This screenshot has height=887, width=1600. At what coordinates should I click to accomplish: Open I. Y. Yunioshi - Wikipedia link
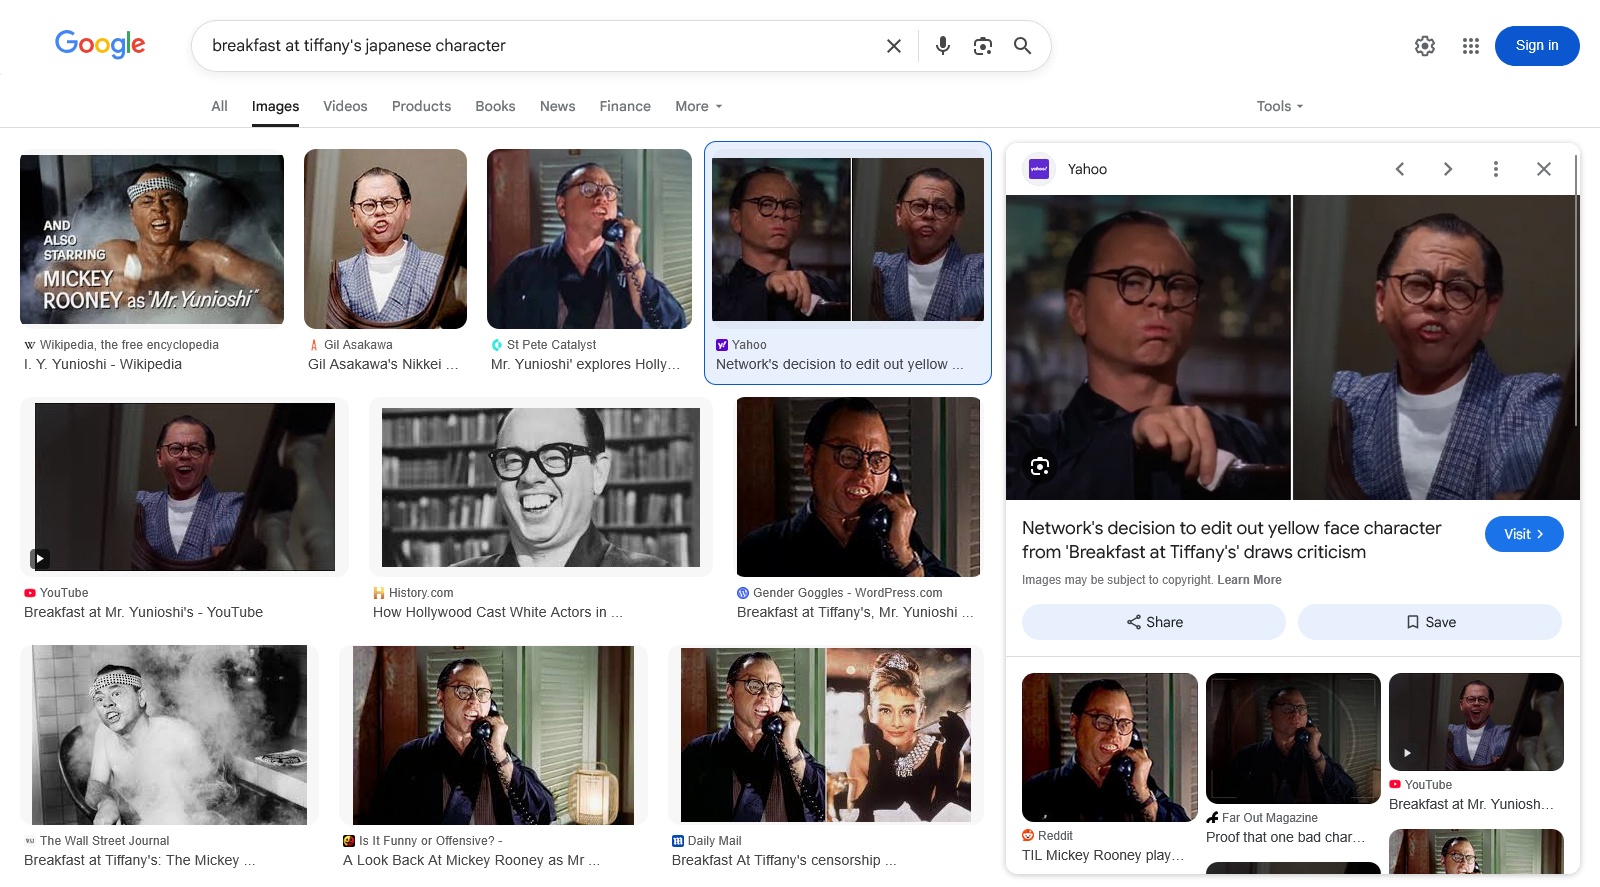(x=103, y=364)
